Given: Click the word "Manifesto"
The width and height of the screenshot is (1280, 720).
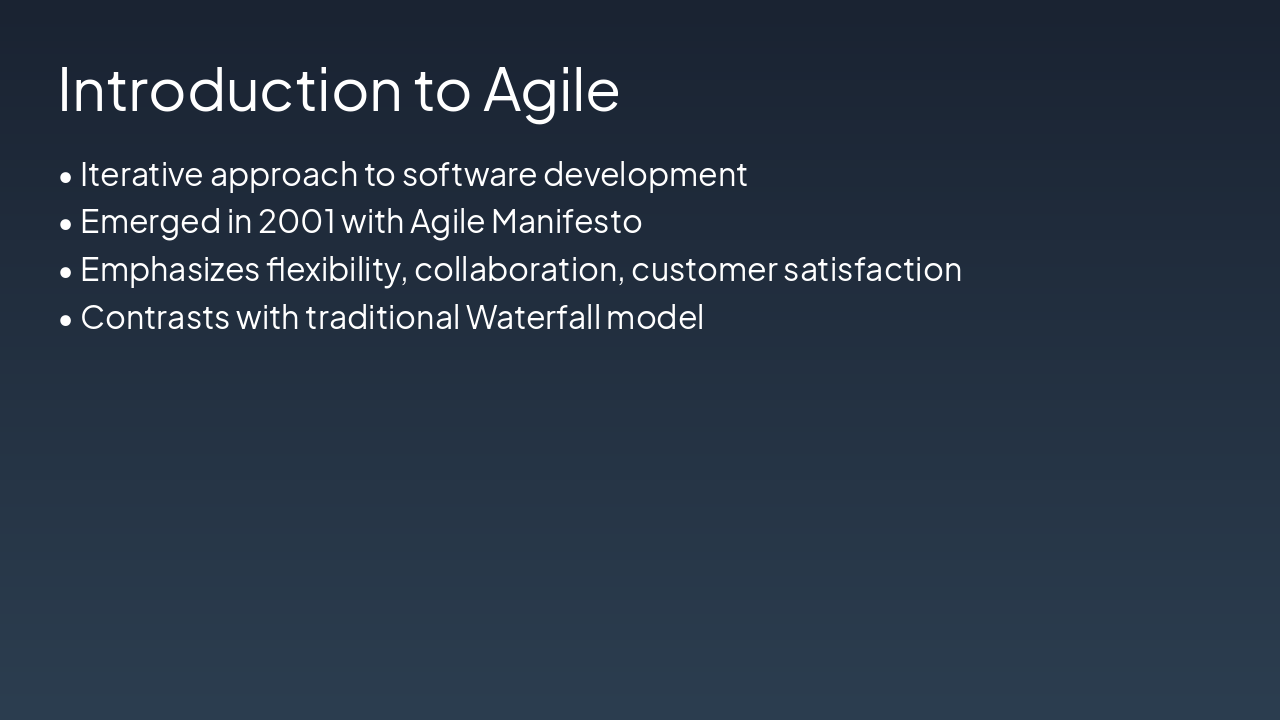Looking at the screenshot, I should tap(566, 222).
